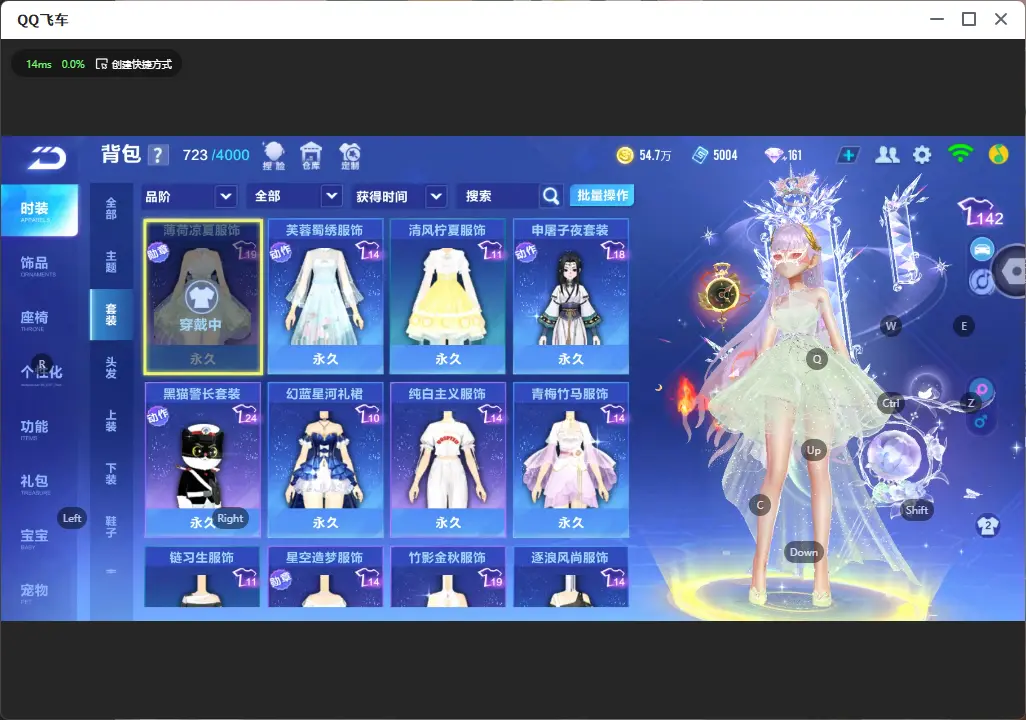Screen dimensions: 1026x720
Task: Open the 仓库 warehouse icon
Action: pyautogui.click(x=311, y=156)
